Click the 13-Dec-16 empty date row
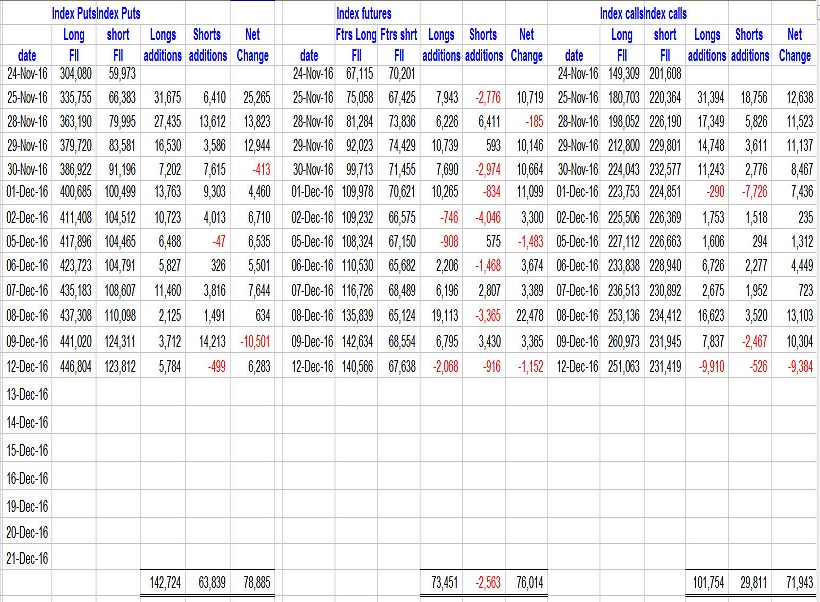 [27, 395]
